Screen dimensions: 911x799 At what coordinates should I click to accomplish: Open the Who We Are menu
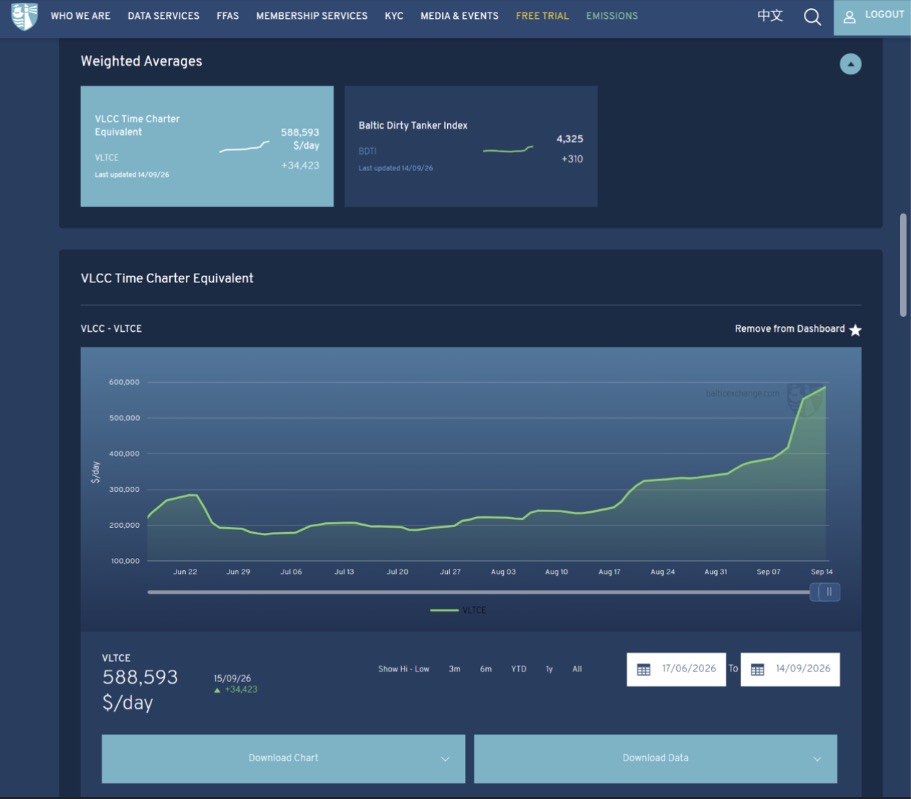tap(80, 16)
